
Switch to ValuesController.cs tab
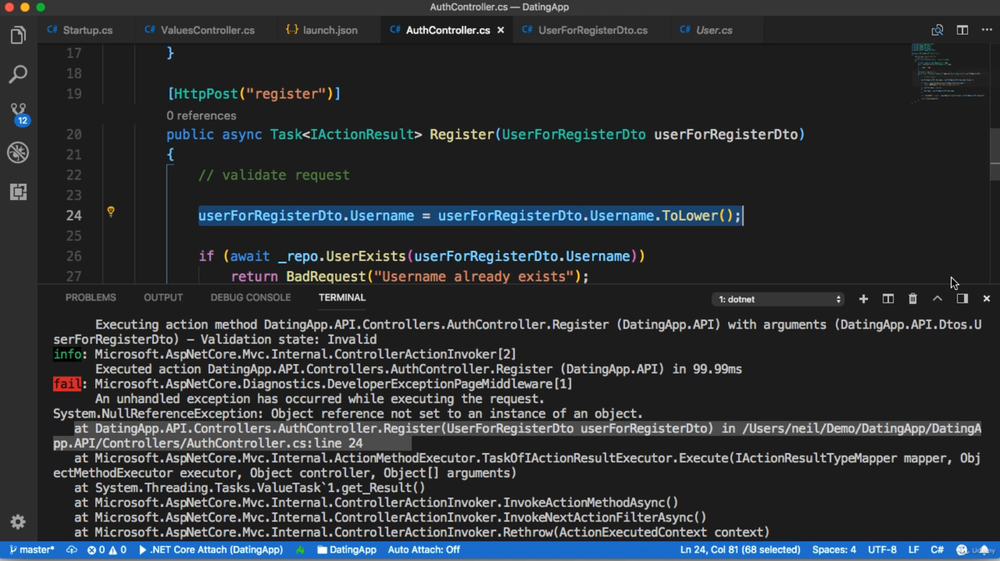tap(200, 30)
